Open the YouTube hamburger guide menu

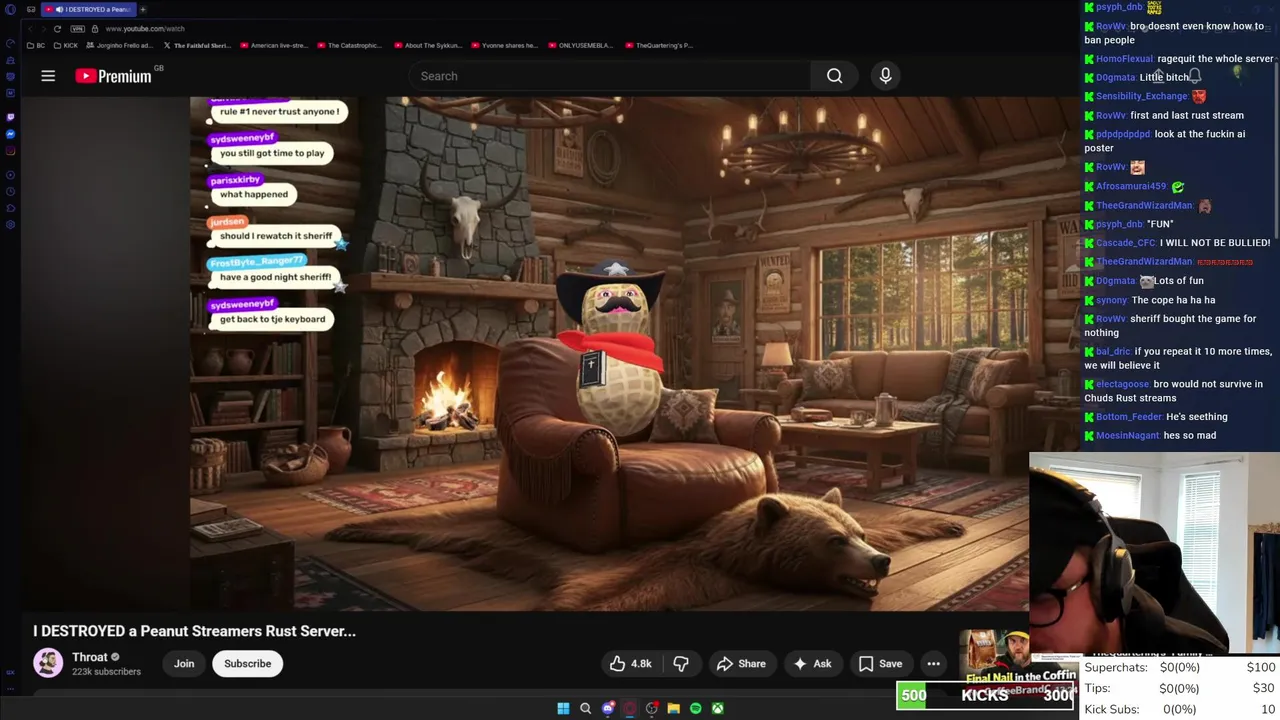pos(48,76)
